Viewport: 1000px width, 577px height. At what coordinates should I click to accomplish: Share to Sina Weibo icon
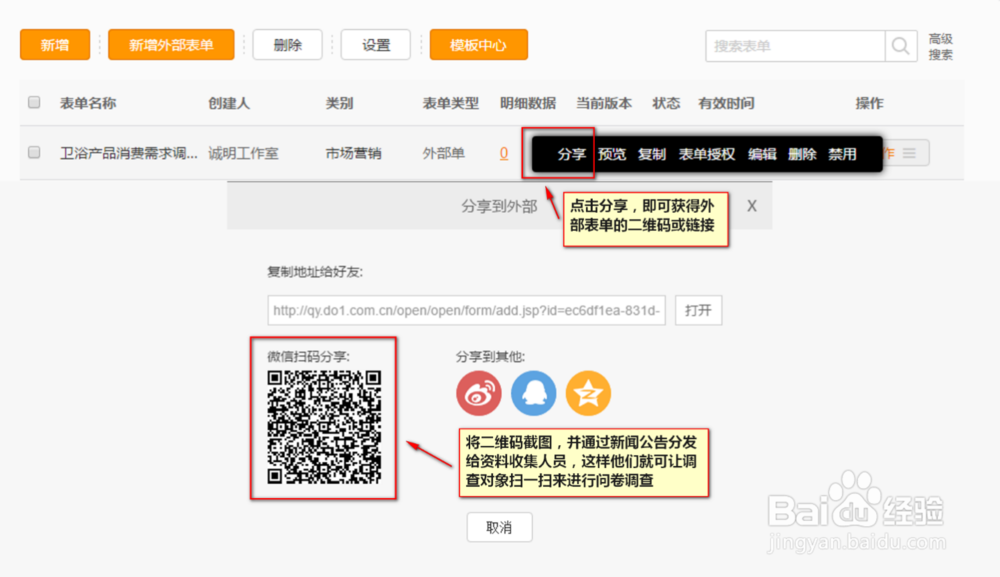click(479, 393)
